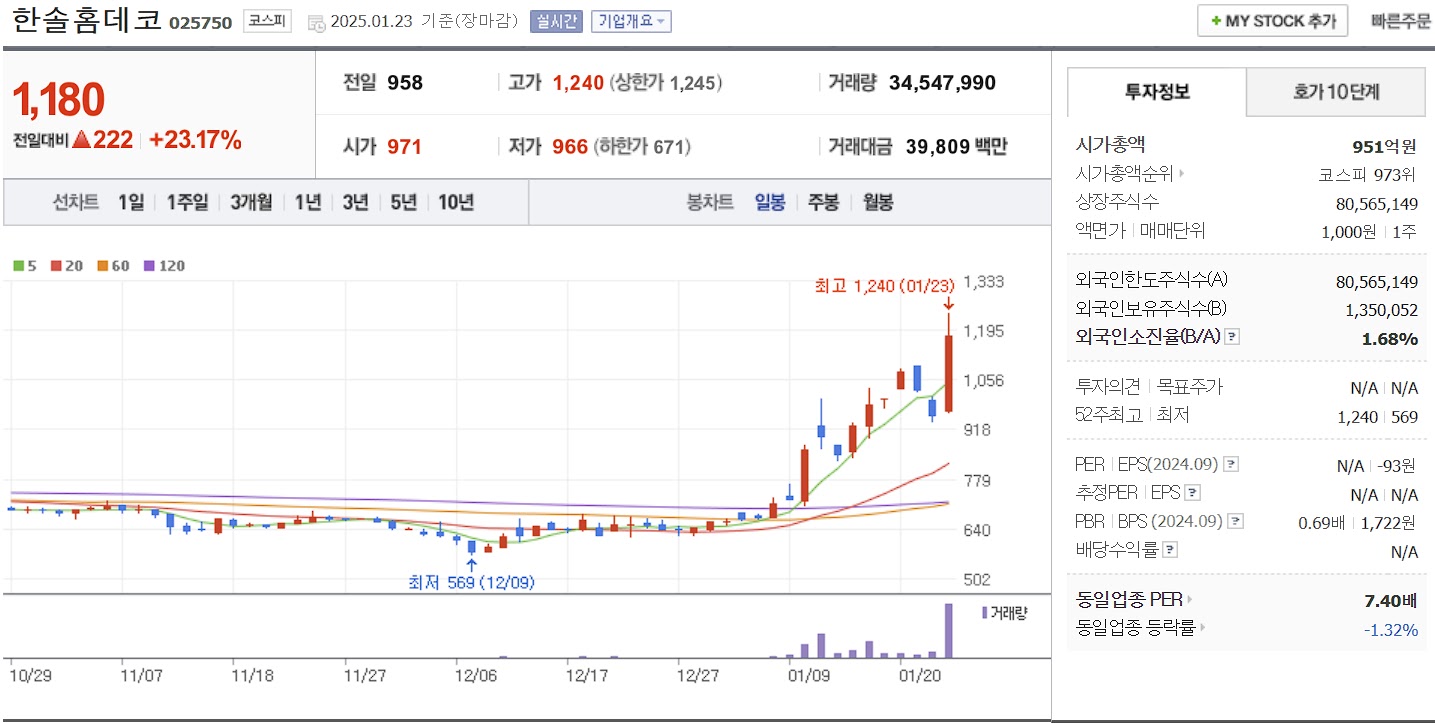Click the tallest volume bar on 01/23
This screenshot has width=1435, height=723.
948,630
